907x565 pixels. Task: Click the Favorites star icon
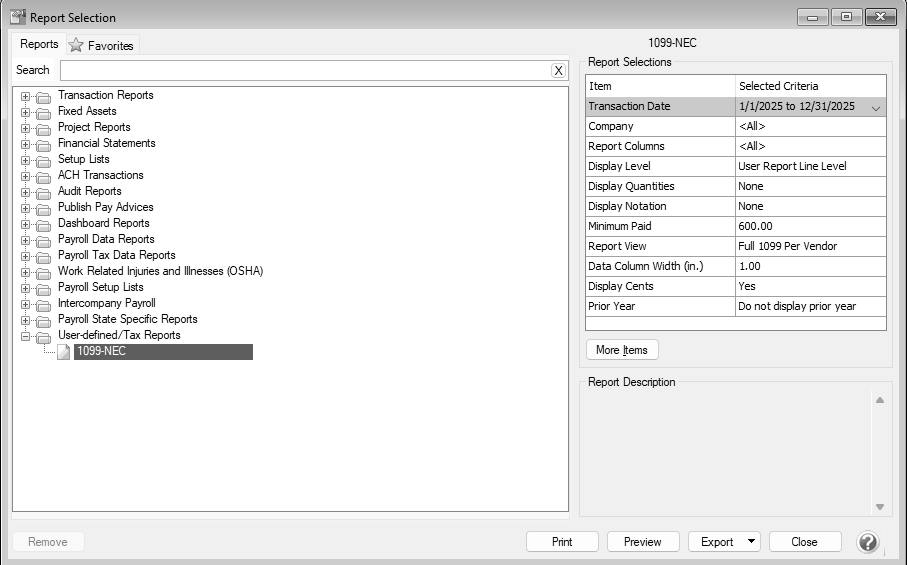click(76, 45)
